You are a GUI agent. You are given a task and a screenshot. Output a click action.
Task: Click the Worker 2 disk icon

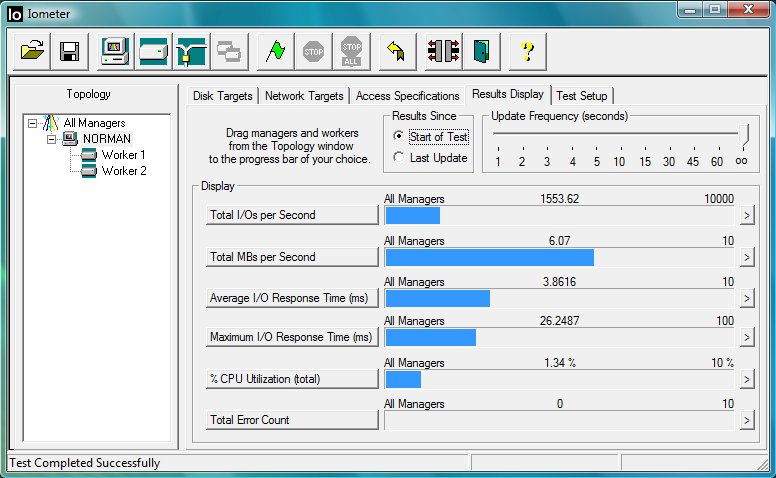89,171
